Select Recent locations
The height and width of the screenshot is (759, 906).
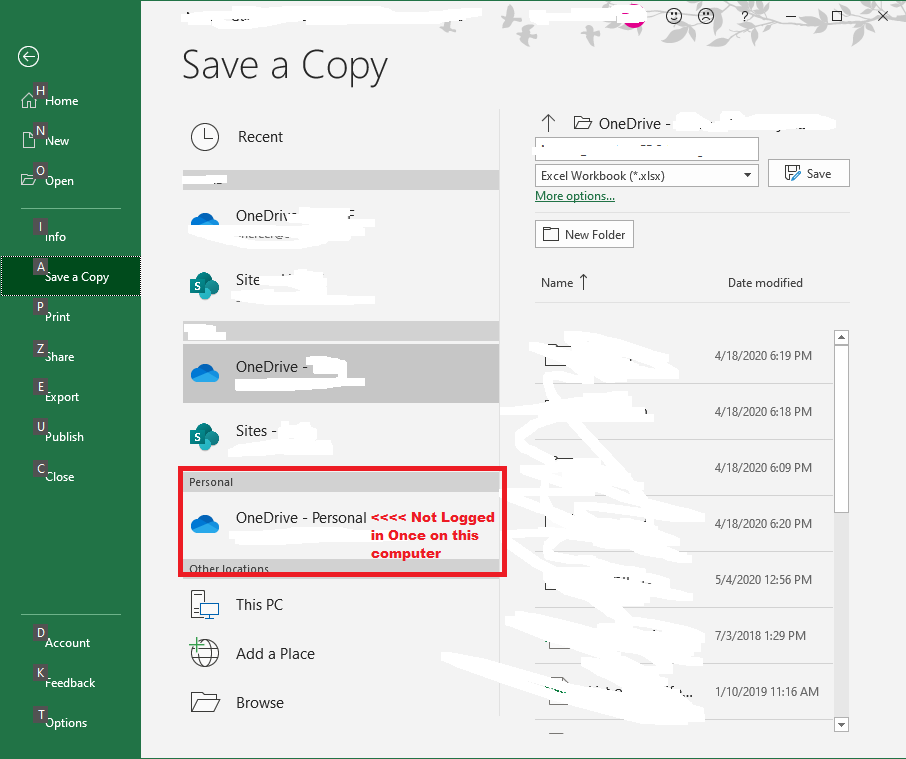[341, 137]
